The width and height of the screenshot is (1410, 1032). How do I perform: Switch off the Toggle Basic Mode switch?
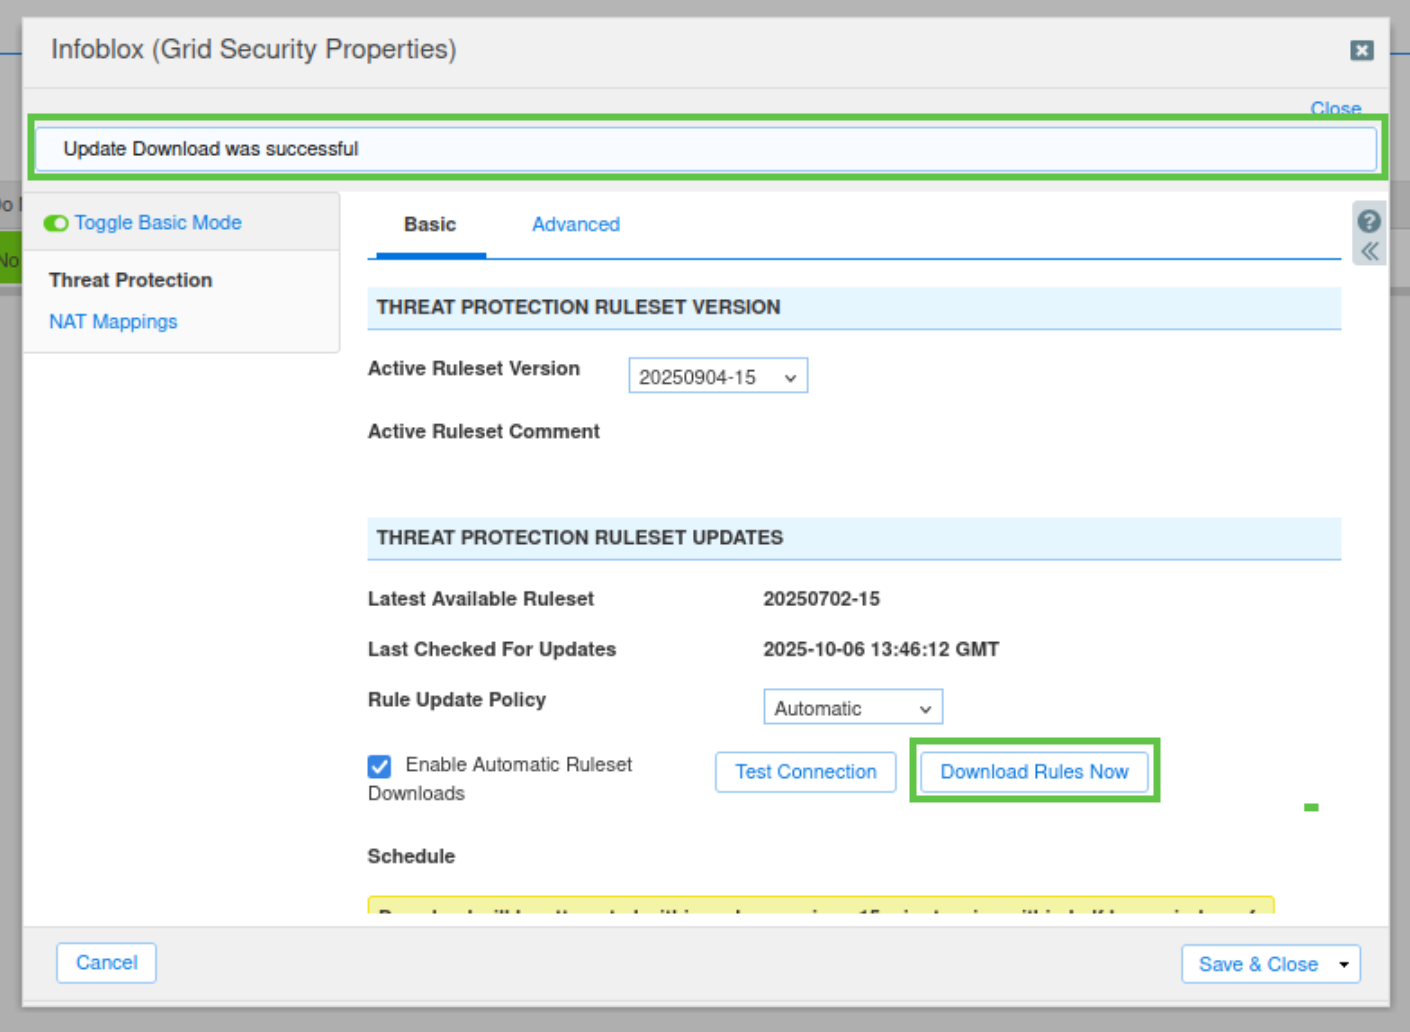click(56, 223)
